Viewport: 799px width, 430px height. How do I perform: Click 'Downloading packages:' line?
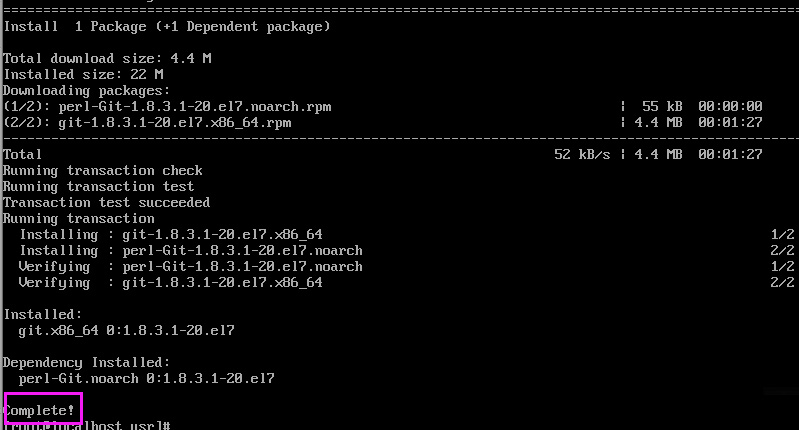pyautogui.click(x=86, y=91)
